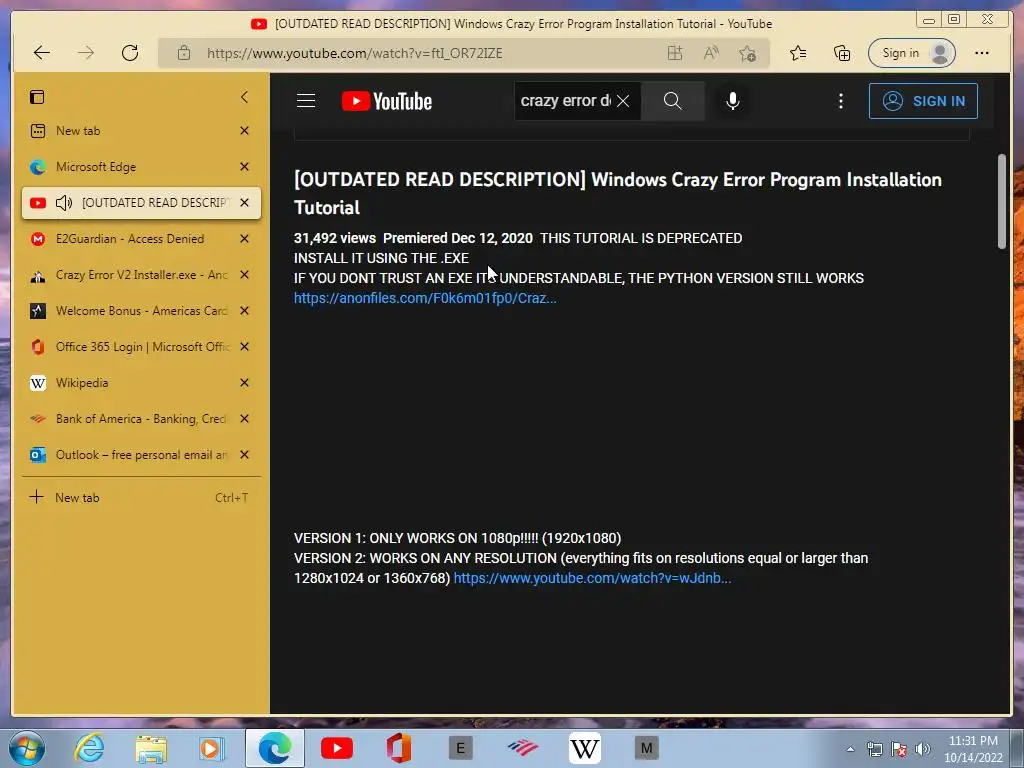This screenshot has height=768, width=1024.
Task: Open YouTube settings three-dot menu
Action: coord(840,101)
